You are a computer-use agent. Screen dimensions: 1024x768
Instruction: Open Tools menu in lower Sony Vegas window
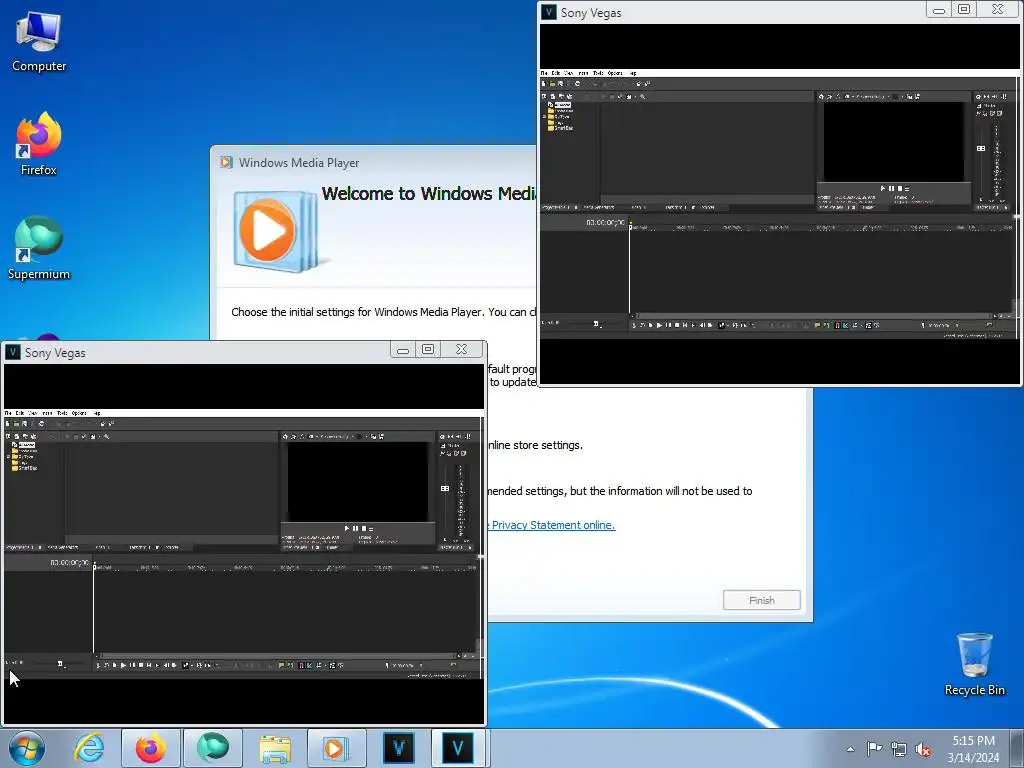coord(62,413)
